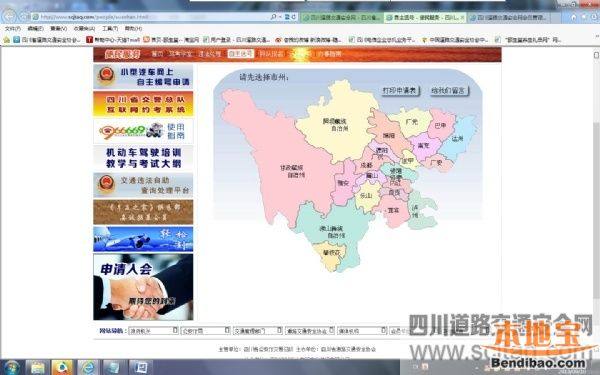Open the 文件 menu

point(13,29)
